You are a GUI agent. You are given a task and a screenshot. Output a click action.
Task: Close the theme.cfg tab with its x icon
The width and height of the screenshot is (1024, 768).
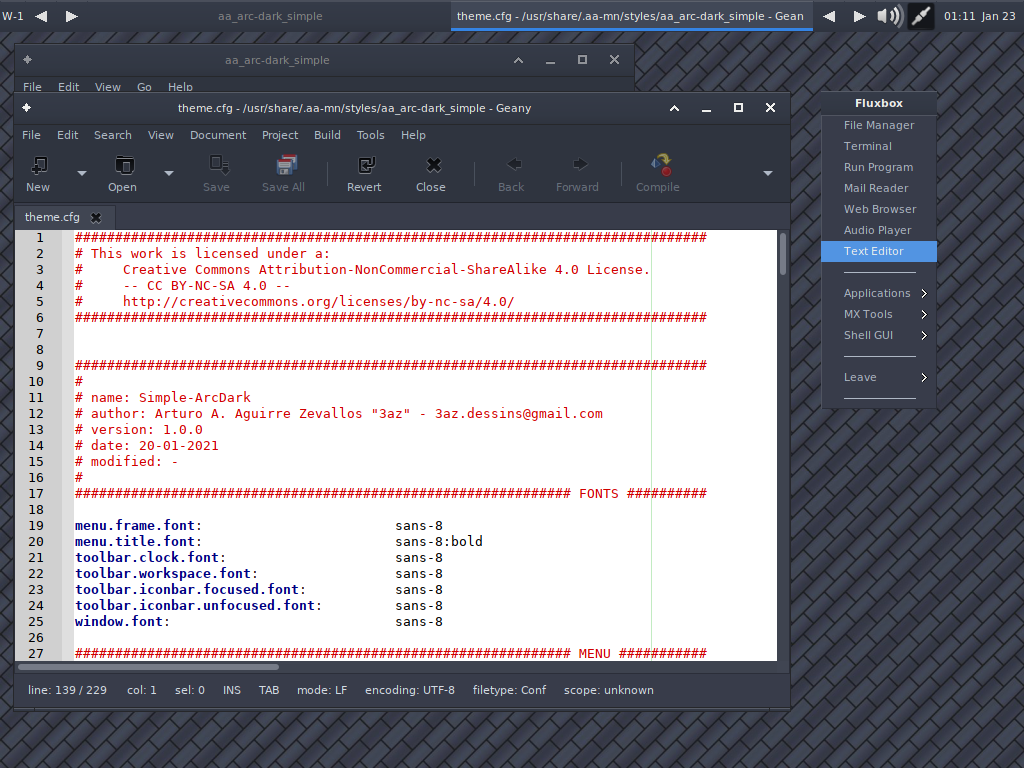click(96, 217)
